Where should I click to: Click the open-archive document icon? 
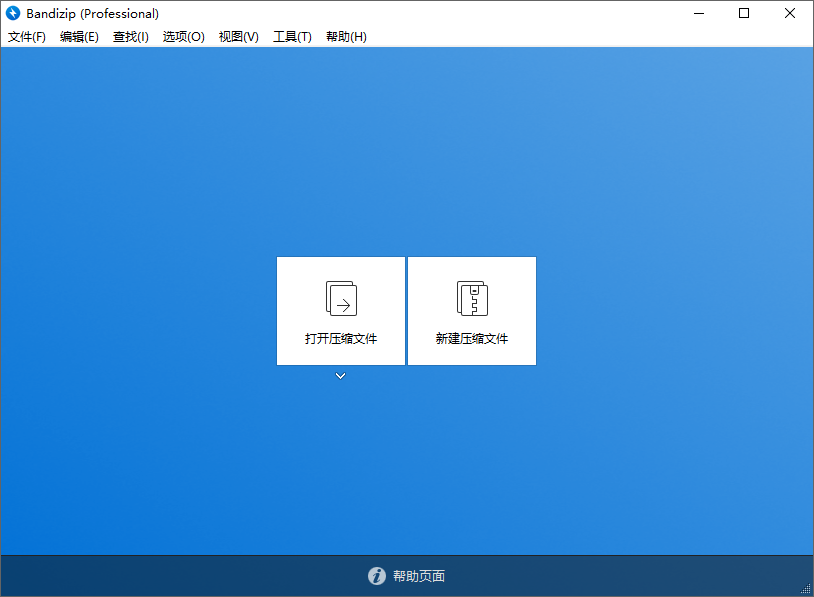(x=340, y=297)
